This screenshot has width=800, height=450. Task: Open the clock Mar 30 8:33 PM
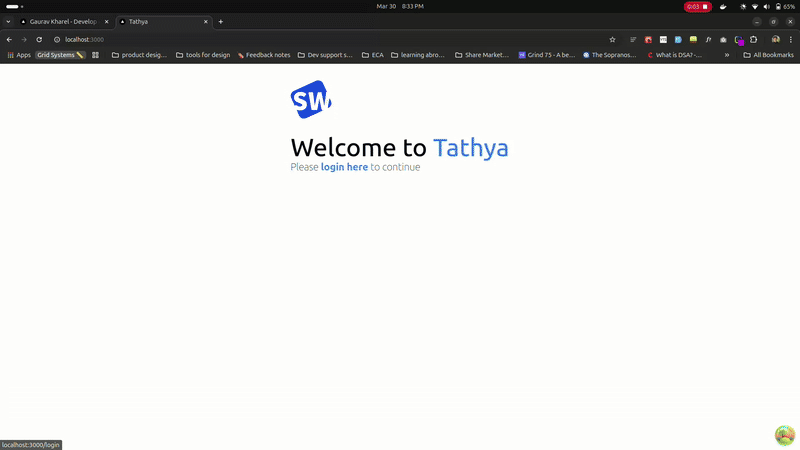tap(400, 6)
